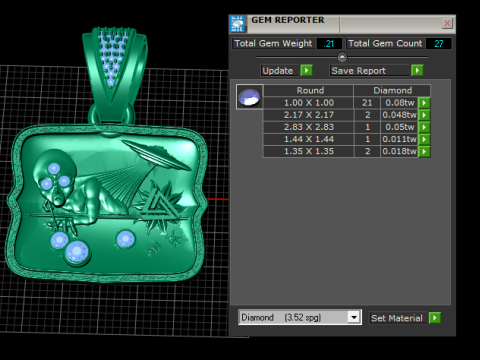
Task: Open the Diamond (3.52 spg) material dropdown
Action: click(354, 317)
